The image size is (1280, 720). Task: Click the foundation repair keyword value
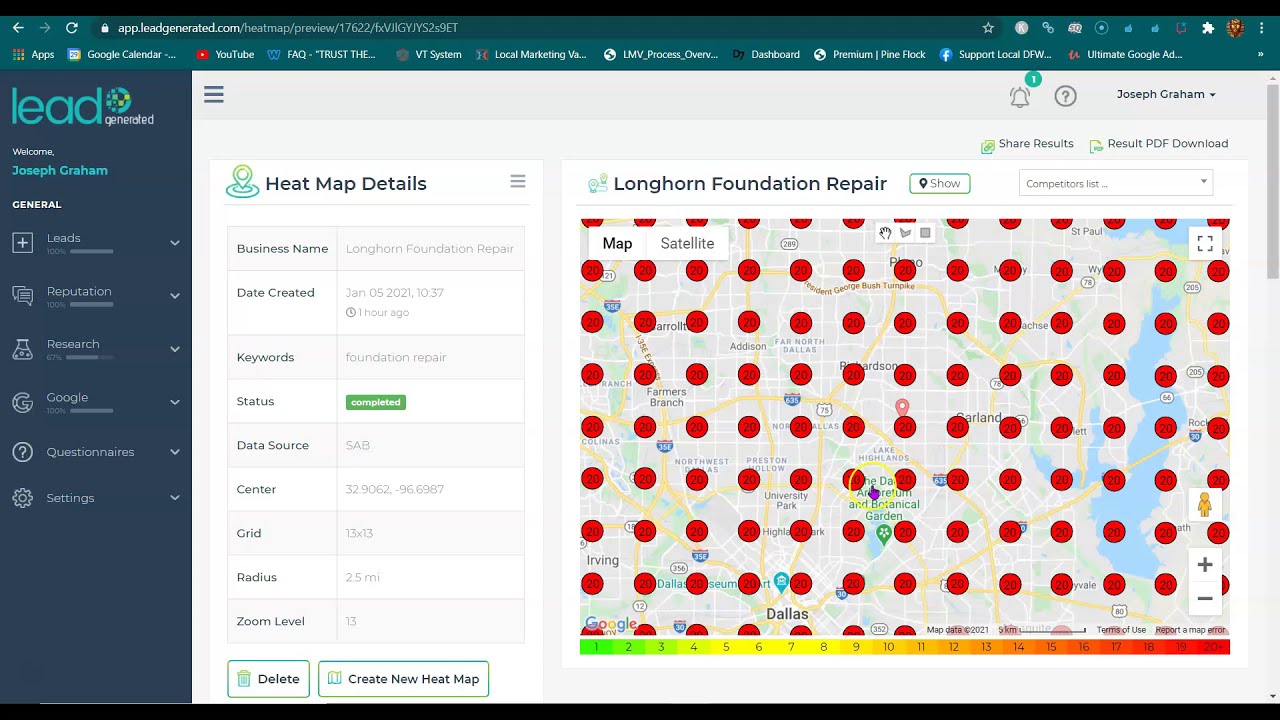point(396,357)
